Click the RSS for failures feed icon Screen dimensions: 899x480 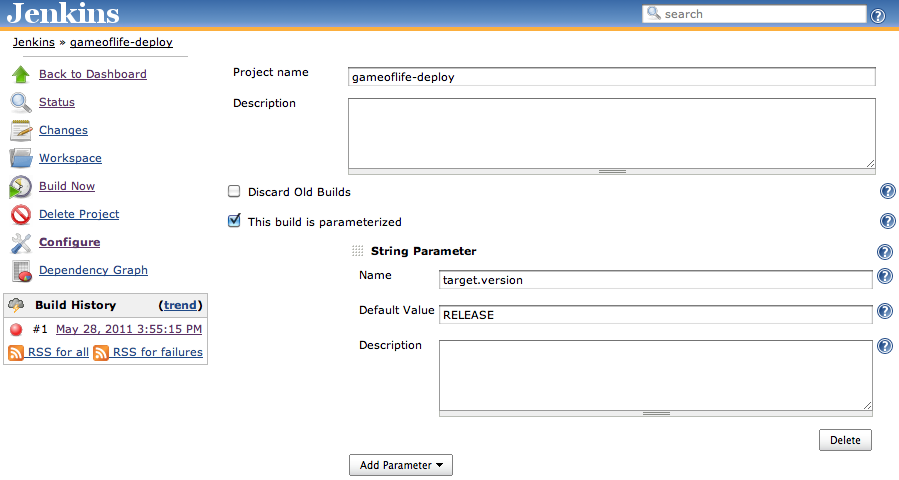pos(101,353)
